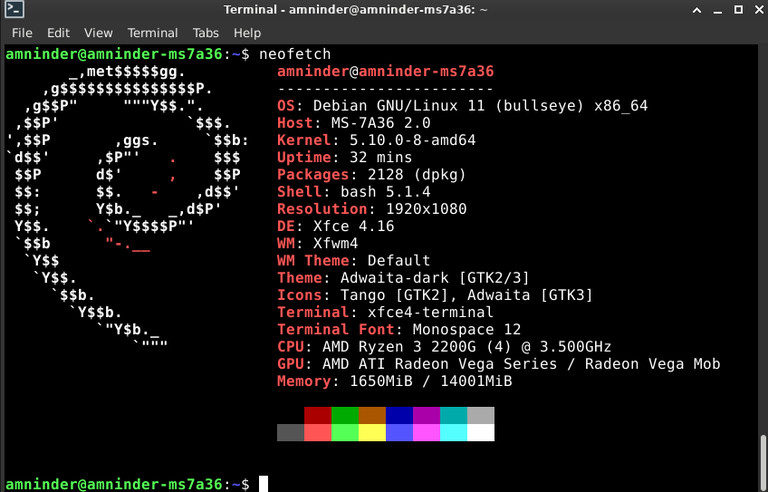Screen dimensions: 768x492
Task: Click the bright green color block
Action: click(345, 433)
